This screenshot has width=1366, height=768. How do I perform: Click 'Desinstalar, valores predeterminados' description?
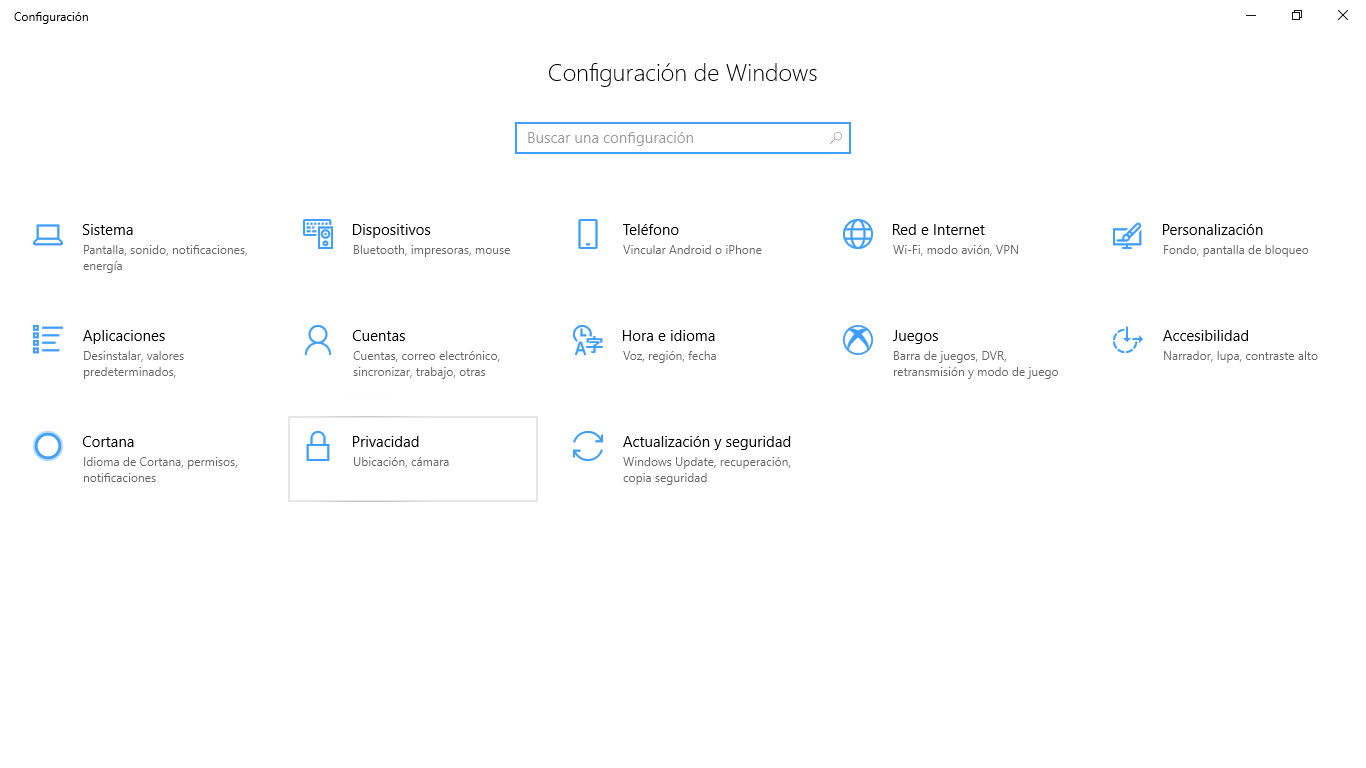(x=133, y=364)
